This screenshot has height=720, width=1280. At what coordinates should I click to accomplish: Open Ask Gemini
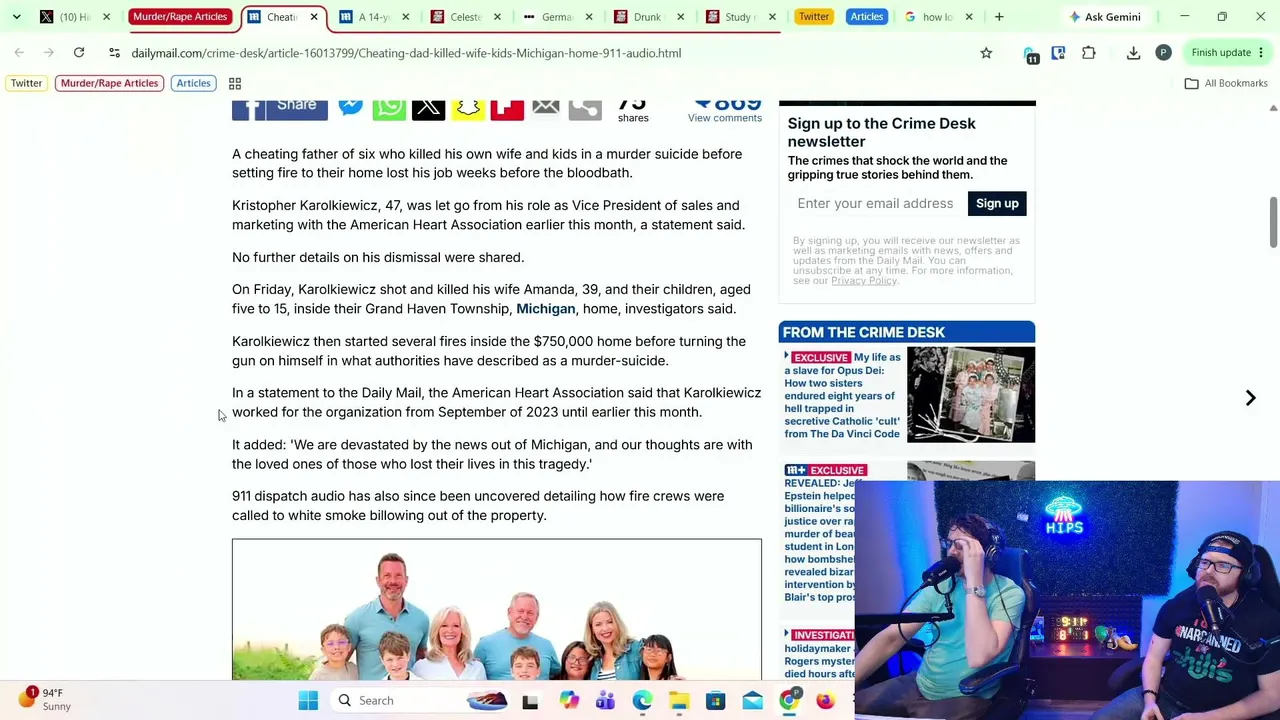pyautogui.click(x=1105, y=17)
